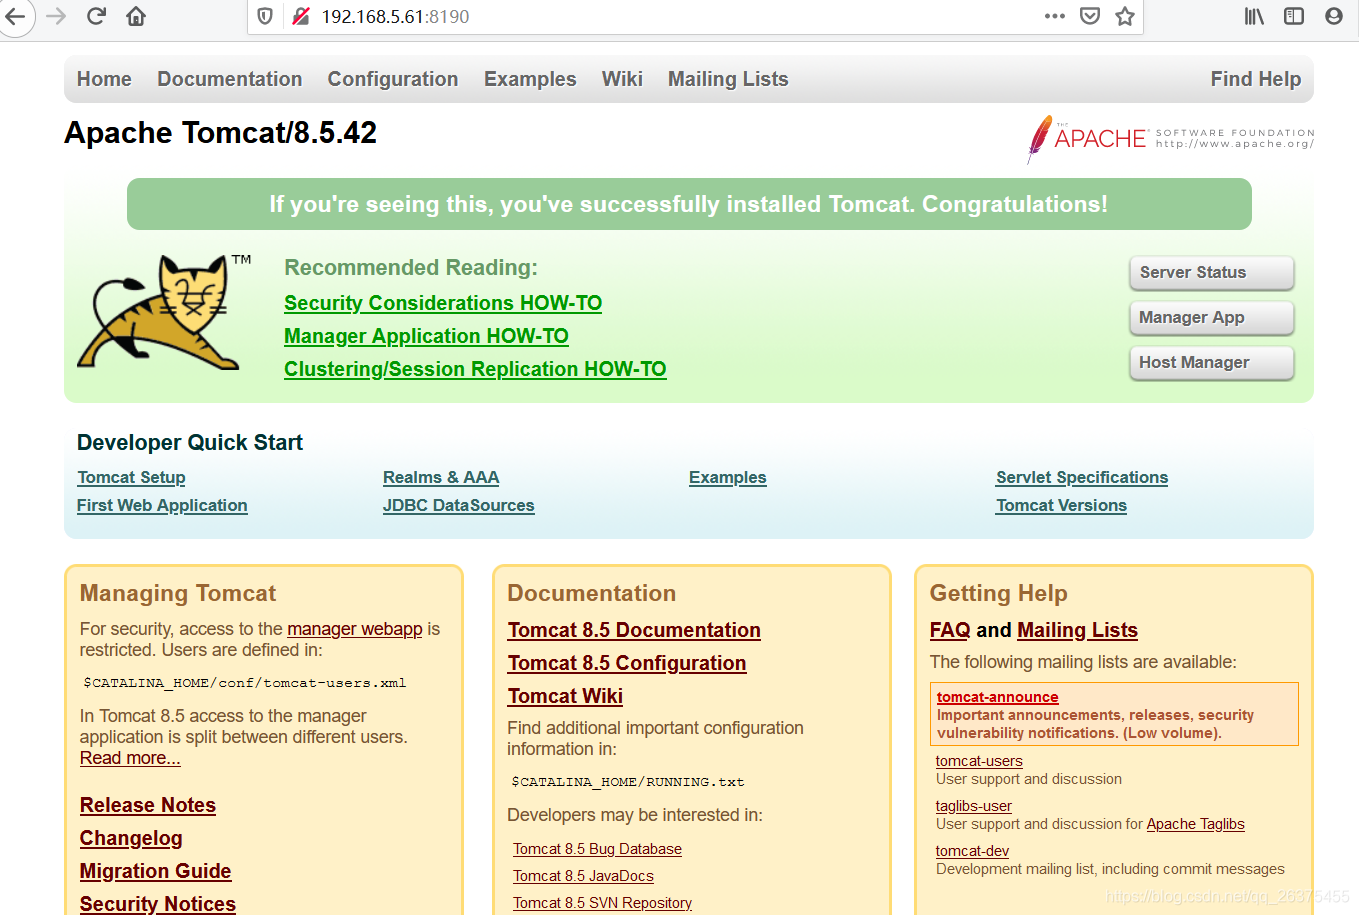Screen dimensions: 1359x915
Task: Open Mailing Lists in the top navigation
Action: 728,79
